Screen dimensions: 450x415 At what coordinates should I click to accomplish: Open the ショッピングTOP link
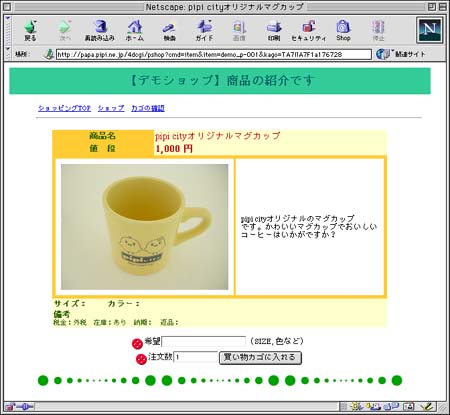[64, 108]
